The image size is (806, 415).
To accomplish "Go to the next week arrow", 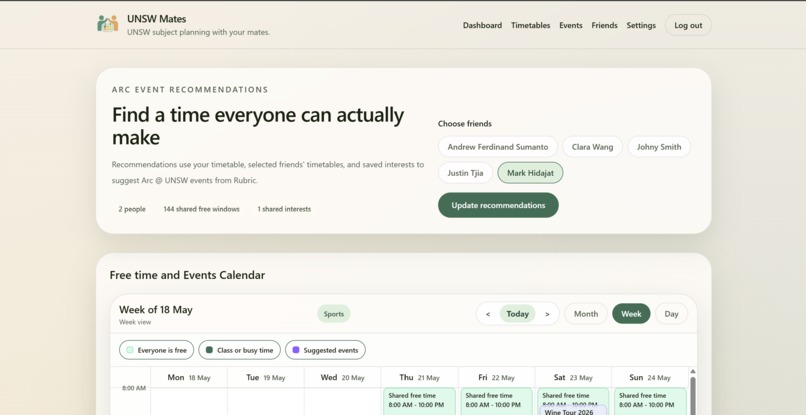I will [x=547, y=314].
